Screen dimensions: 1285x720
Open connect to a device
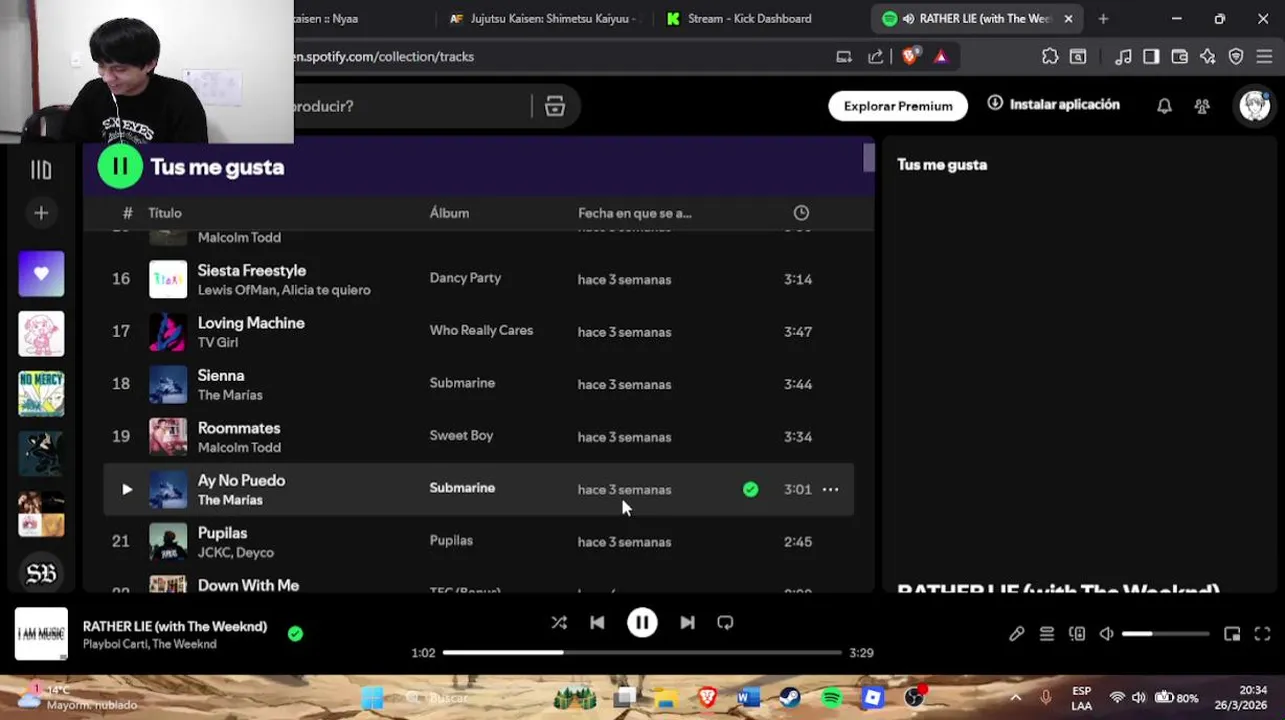1076,634
